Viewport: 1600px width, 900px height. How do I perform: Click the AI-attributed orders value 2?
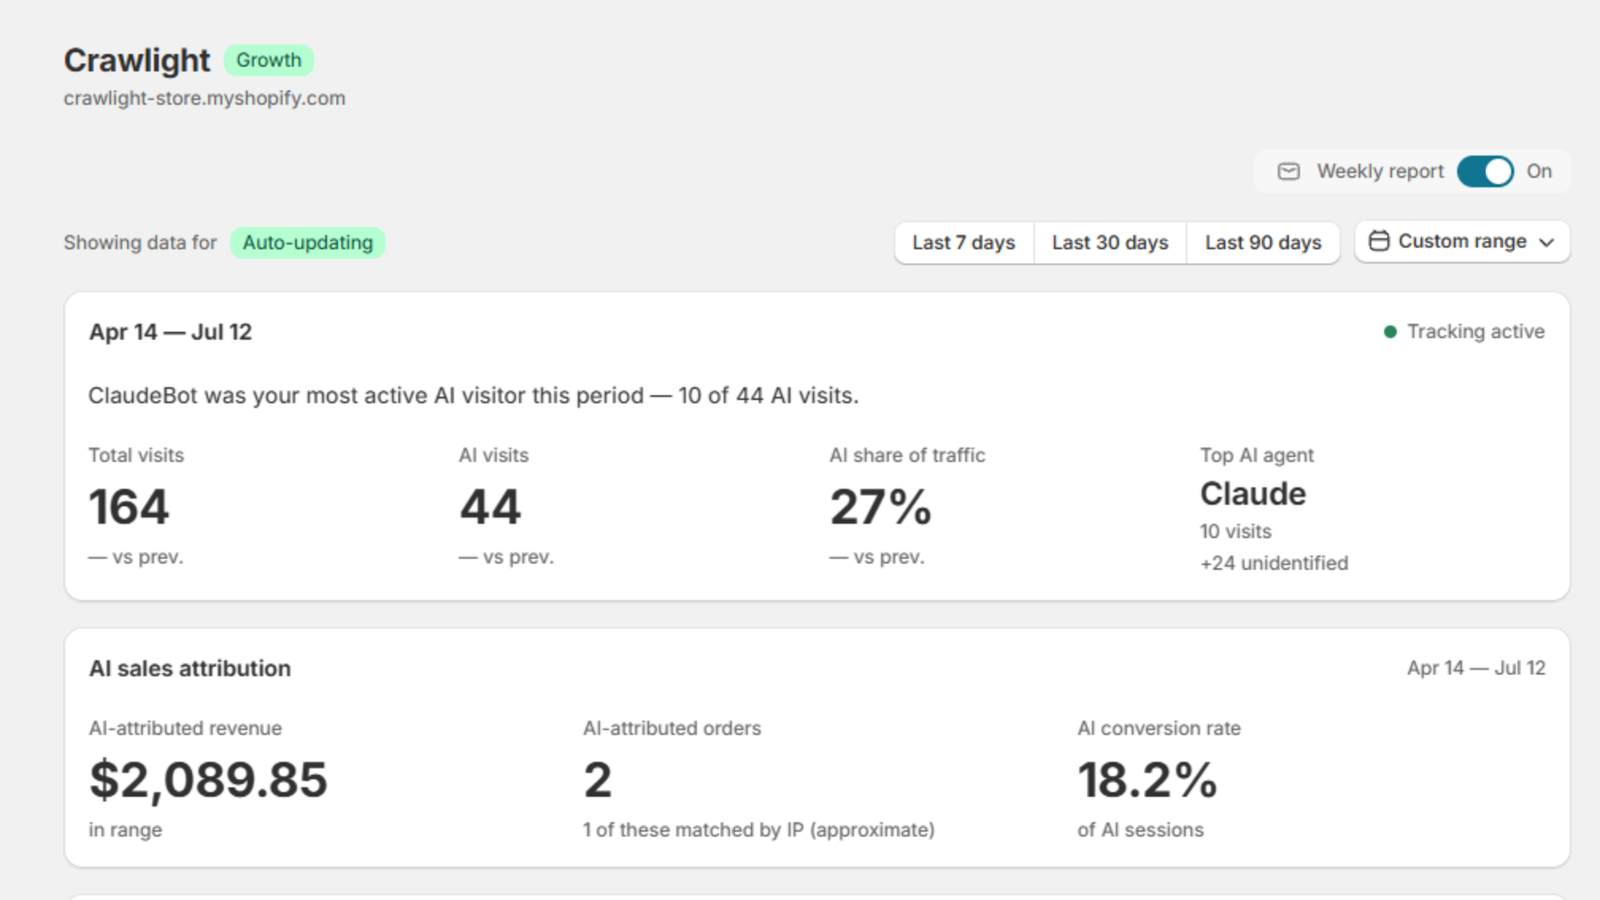[x=598, y=780]
